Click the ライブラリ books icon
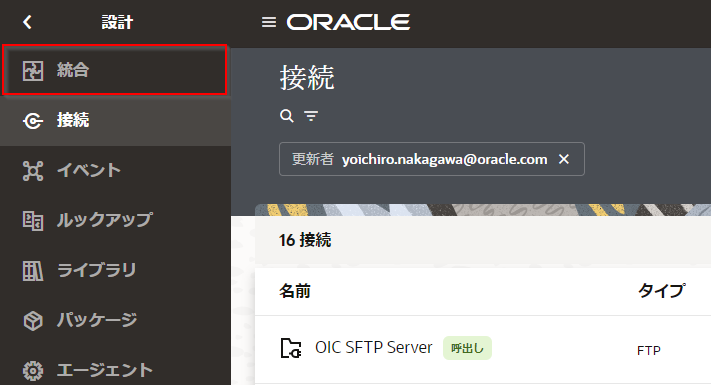Viewport: 711px width, 385px height. pyautogui.click(x=33, y=270)
